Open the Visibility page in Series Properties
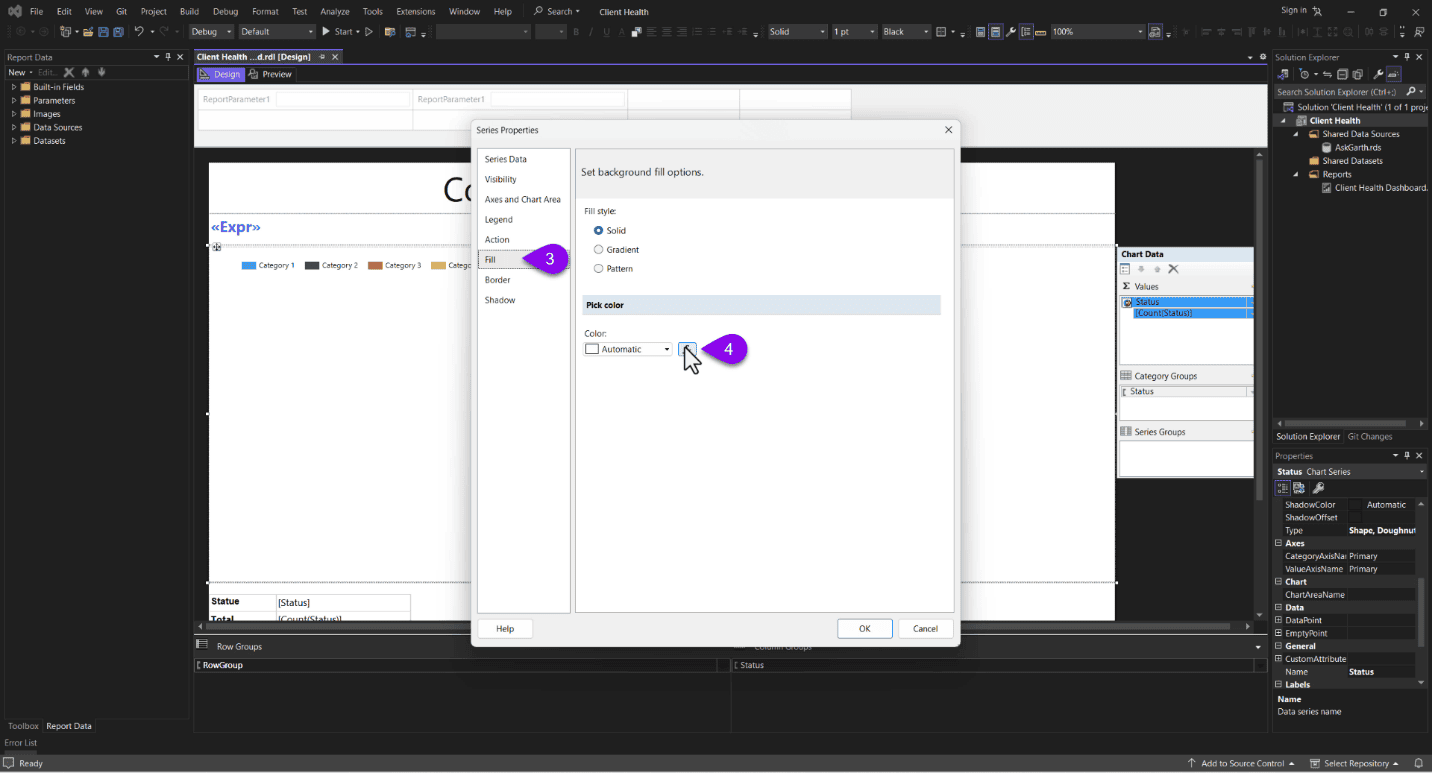This screenshot has width=1432, height=773. [x=501, y=179]
